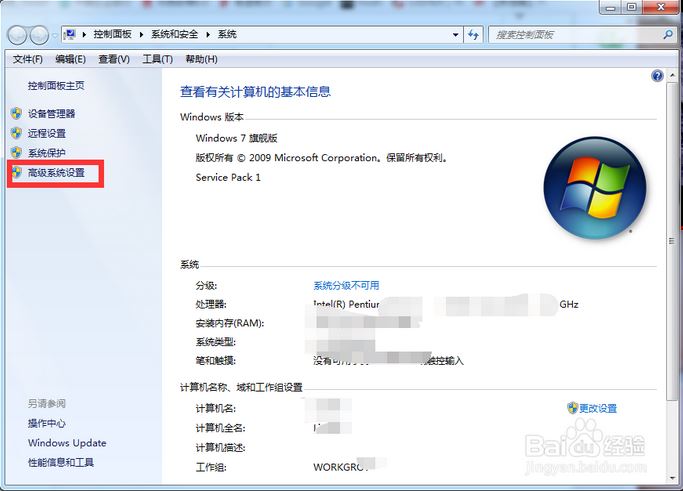Click the Windows 版本 section heading

[212, 117]
